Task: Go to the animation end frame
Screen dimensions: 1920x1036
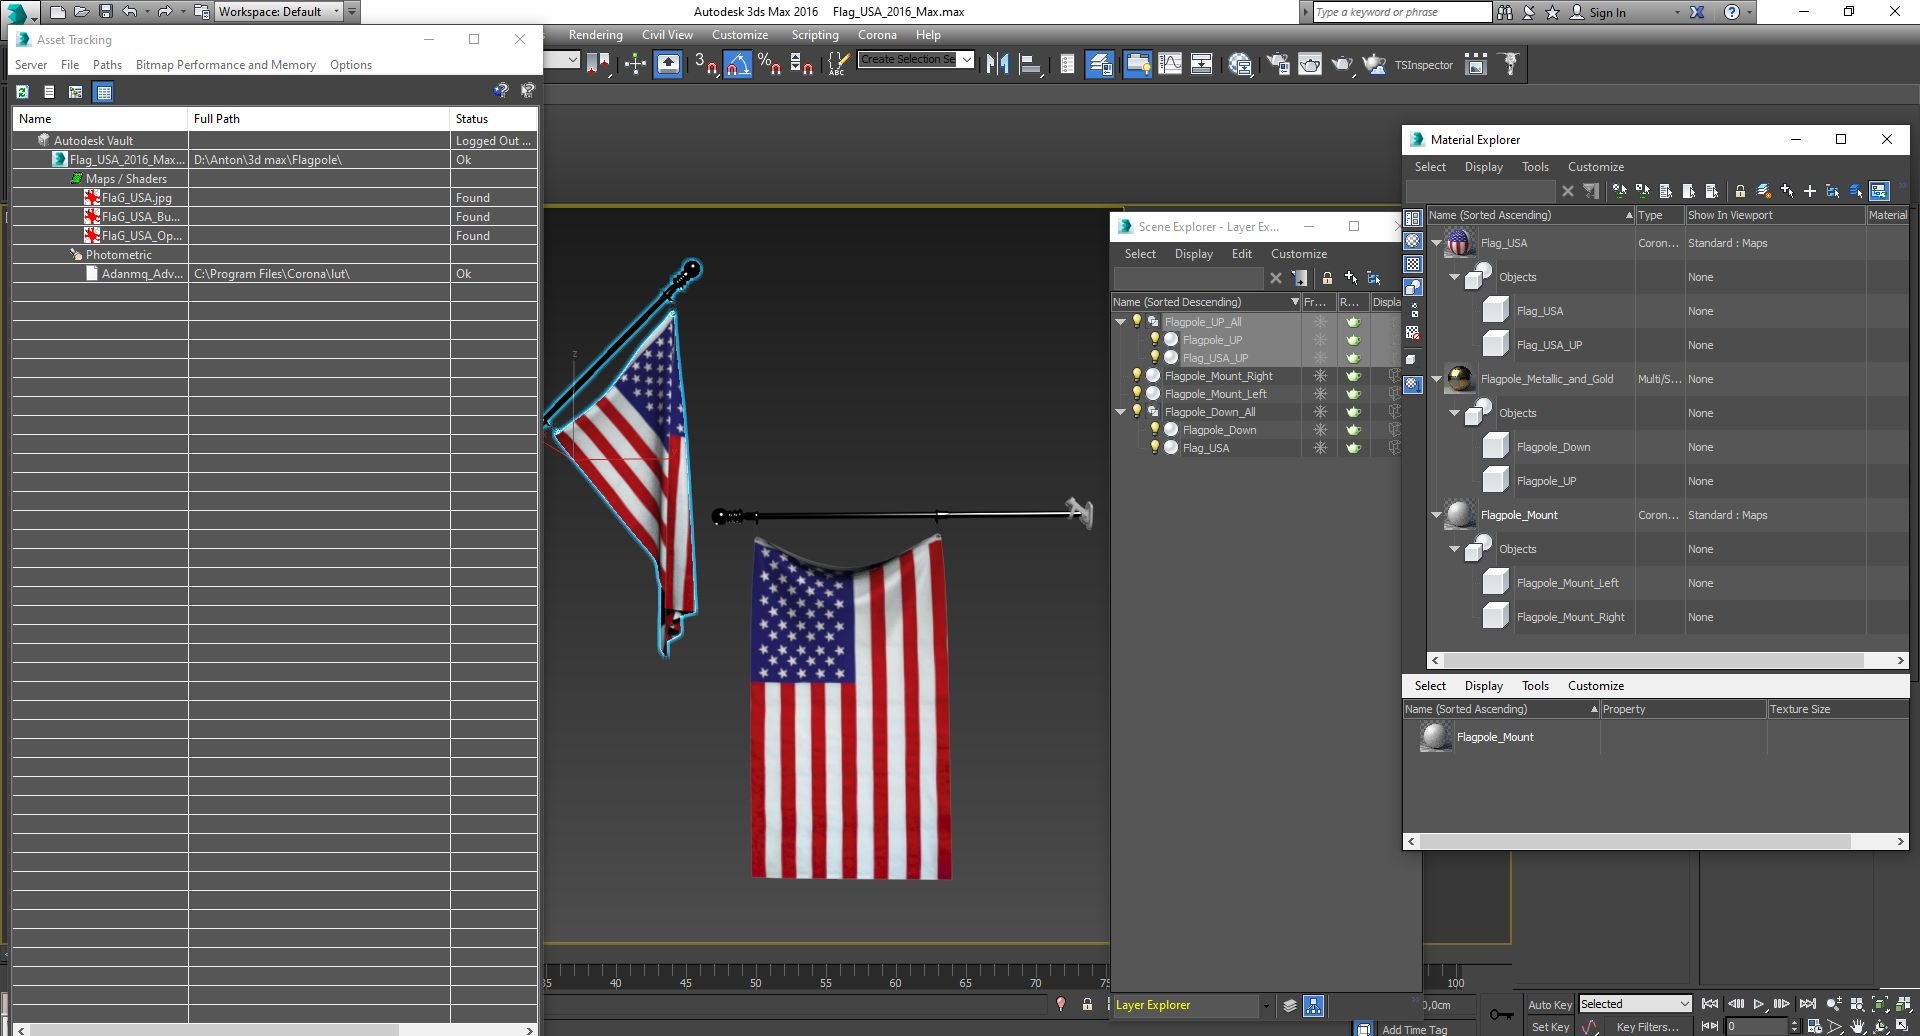Action: 1807,1004
